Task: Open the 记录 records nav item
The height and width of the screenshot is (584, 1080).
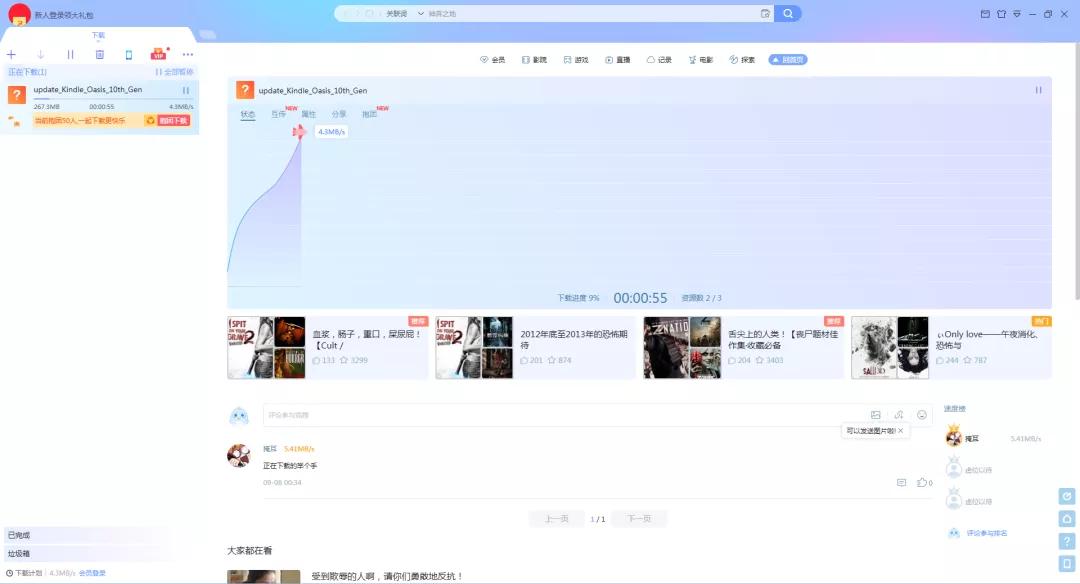Action: pos(659,60)
